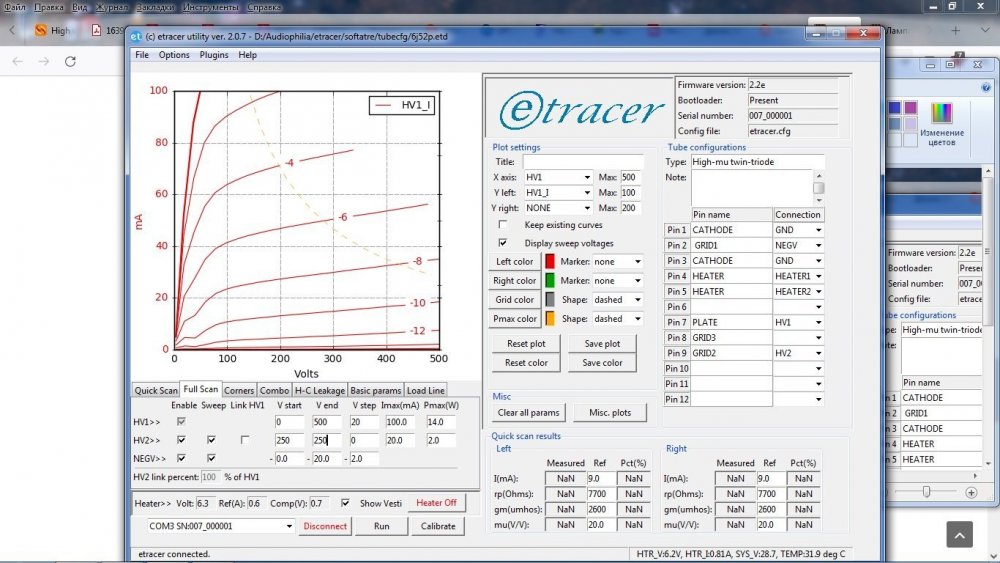
Task: Open the Pin 7 connection dropdown
Action: coord(818,323)
